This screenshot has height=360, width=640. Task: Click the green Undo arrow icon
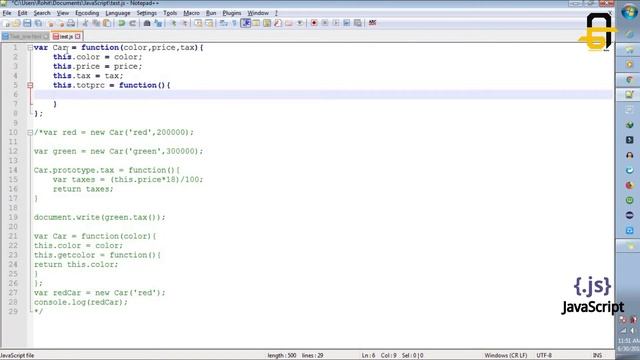[x=122, y=23]
